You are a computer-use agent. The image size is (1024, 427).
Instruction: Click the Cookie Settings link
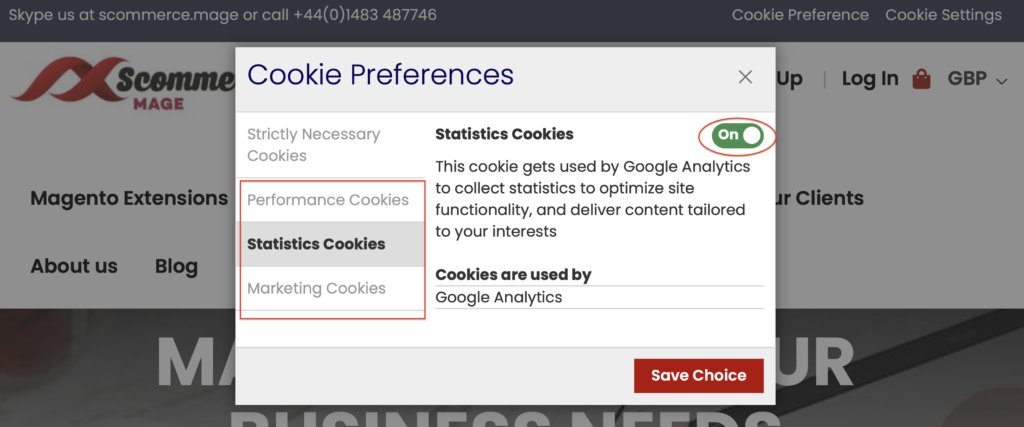click(x=943, y=15)
